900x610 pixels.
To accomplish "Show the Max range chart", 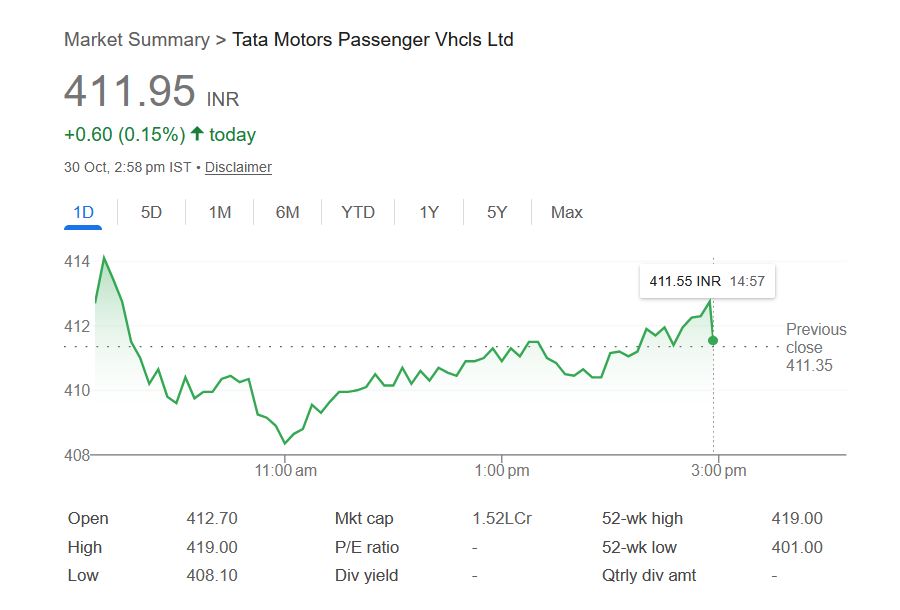I will 566,212.
